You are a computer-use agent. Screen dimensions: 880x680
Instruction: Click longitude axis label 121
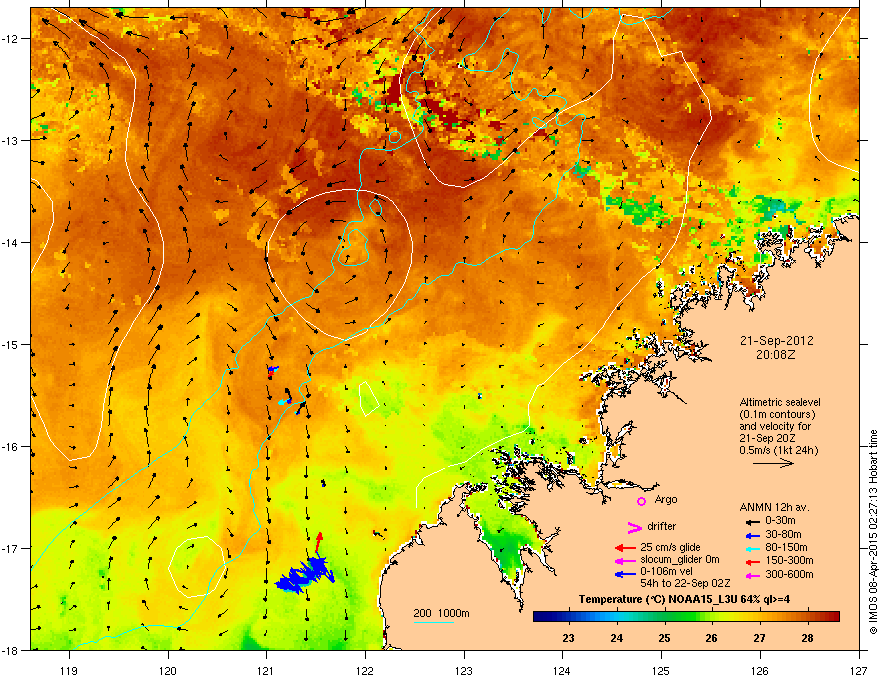pyautogui.click(x=266, y=670)
